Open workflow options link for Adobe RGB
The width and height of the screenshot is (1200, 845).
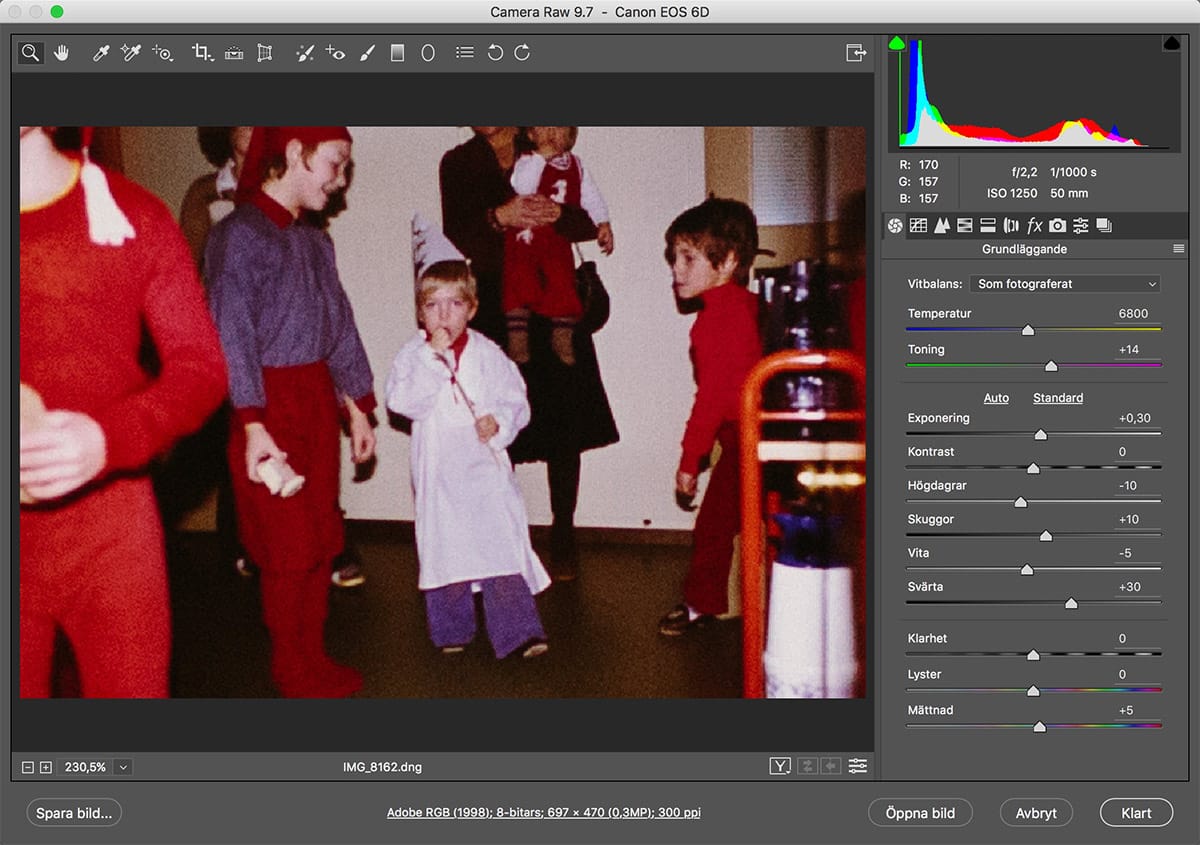point(543,813)
